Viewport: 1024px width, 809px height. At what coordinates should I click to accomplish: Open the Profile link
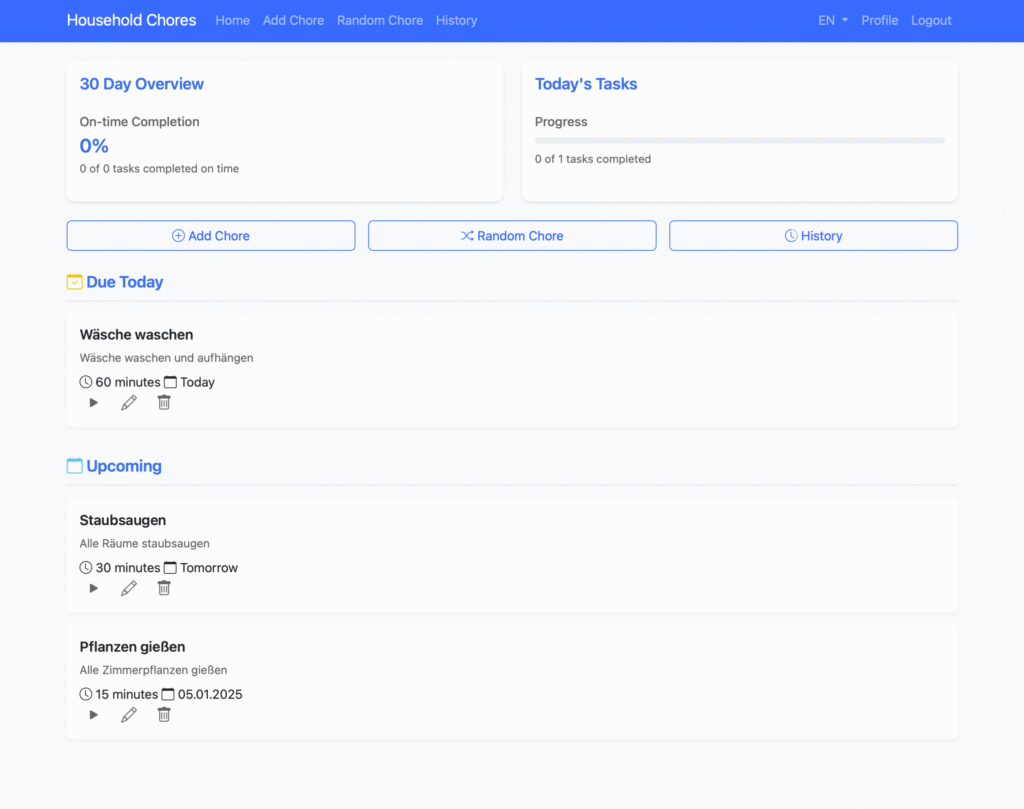tap(879, 20)
